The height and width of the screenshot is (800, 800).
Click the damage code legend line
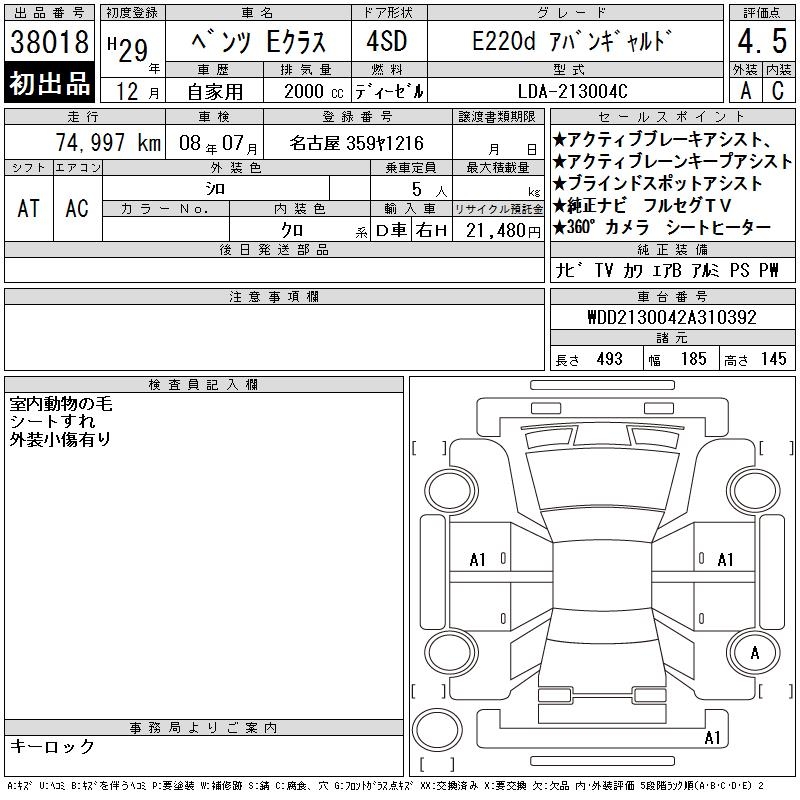386,786
